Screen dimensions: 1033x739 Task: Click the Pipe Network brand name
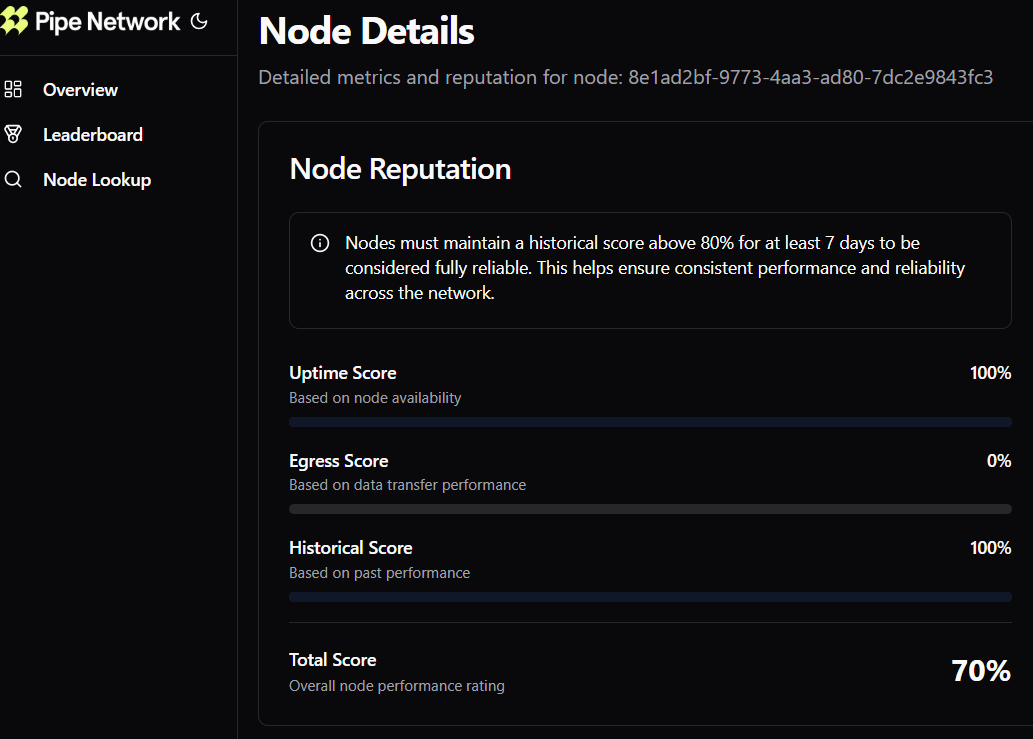[x=107, y=22]
